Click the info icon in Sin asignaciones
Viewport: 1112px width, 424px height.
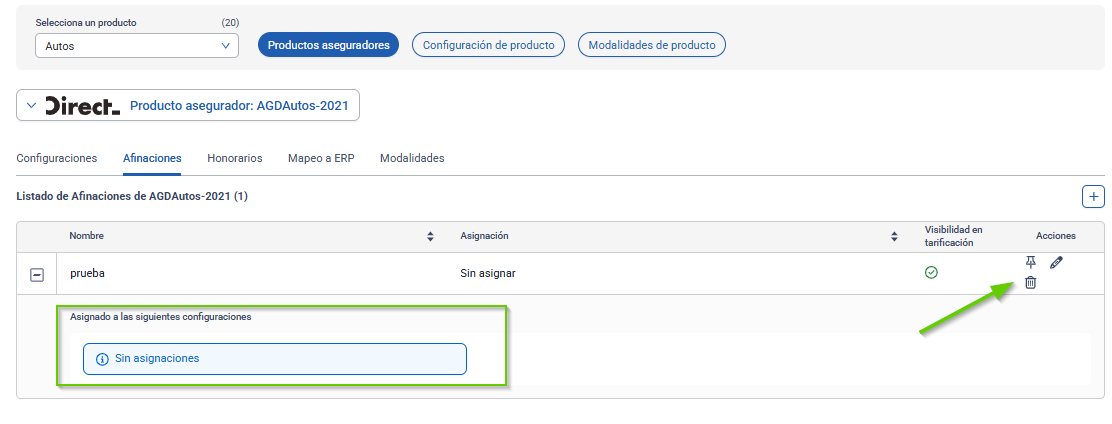[x=102, y=359]
